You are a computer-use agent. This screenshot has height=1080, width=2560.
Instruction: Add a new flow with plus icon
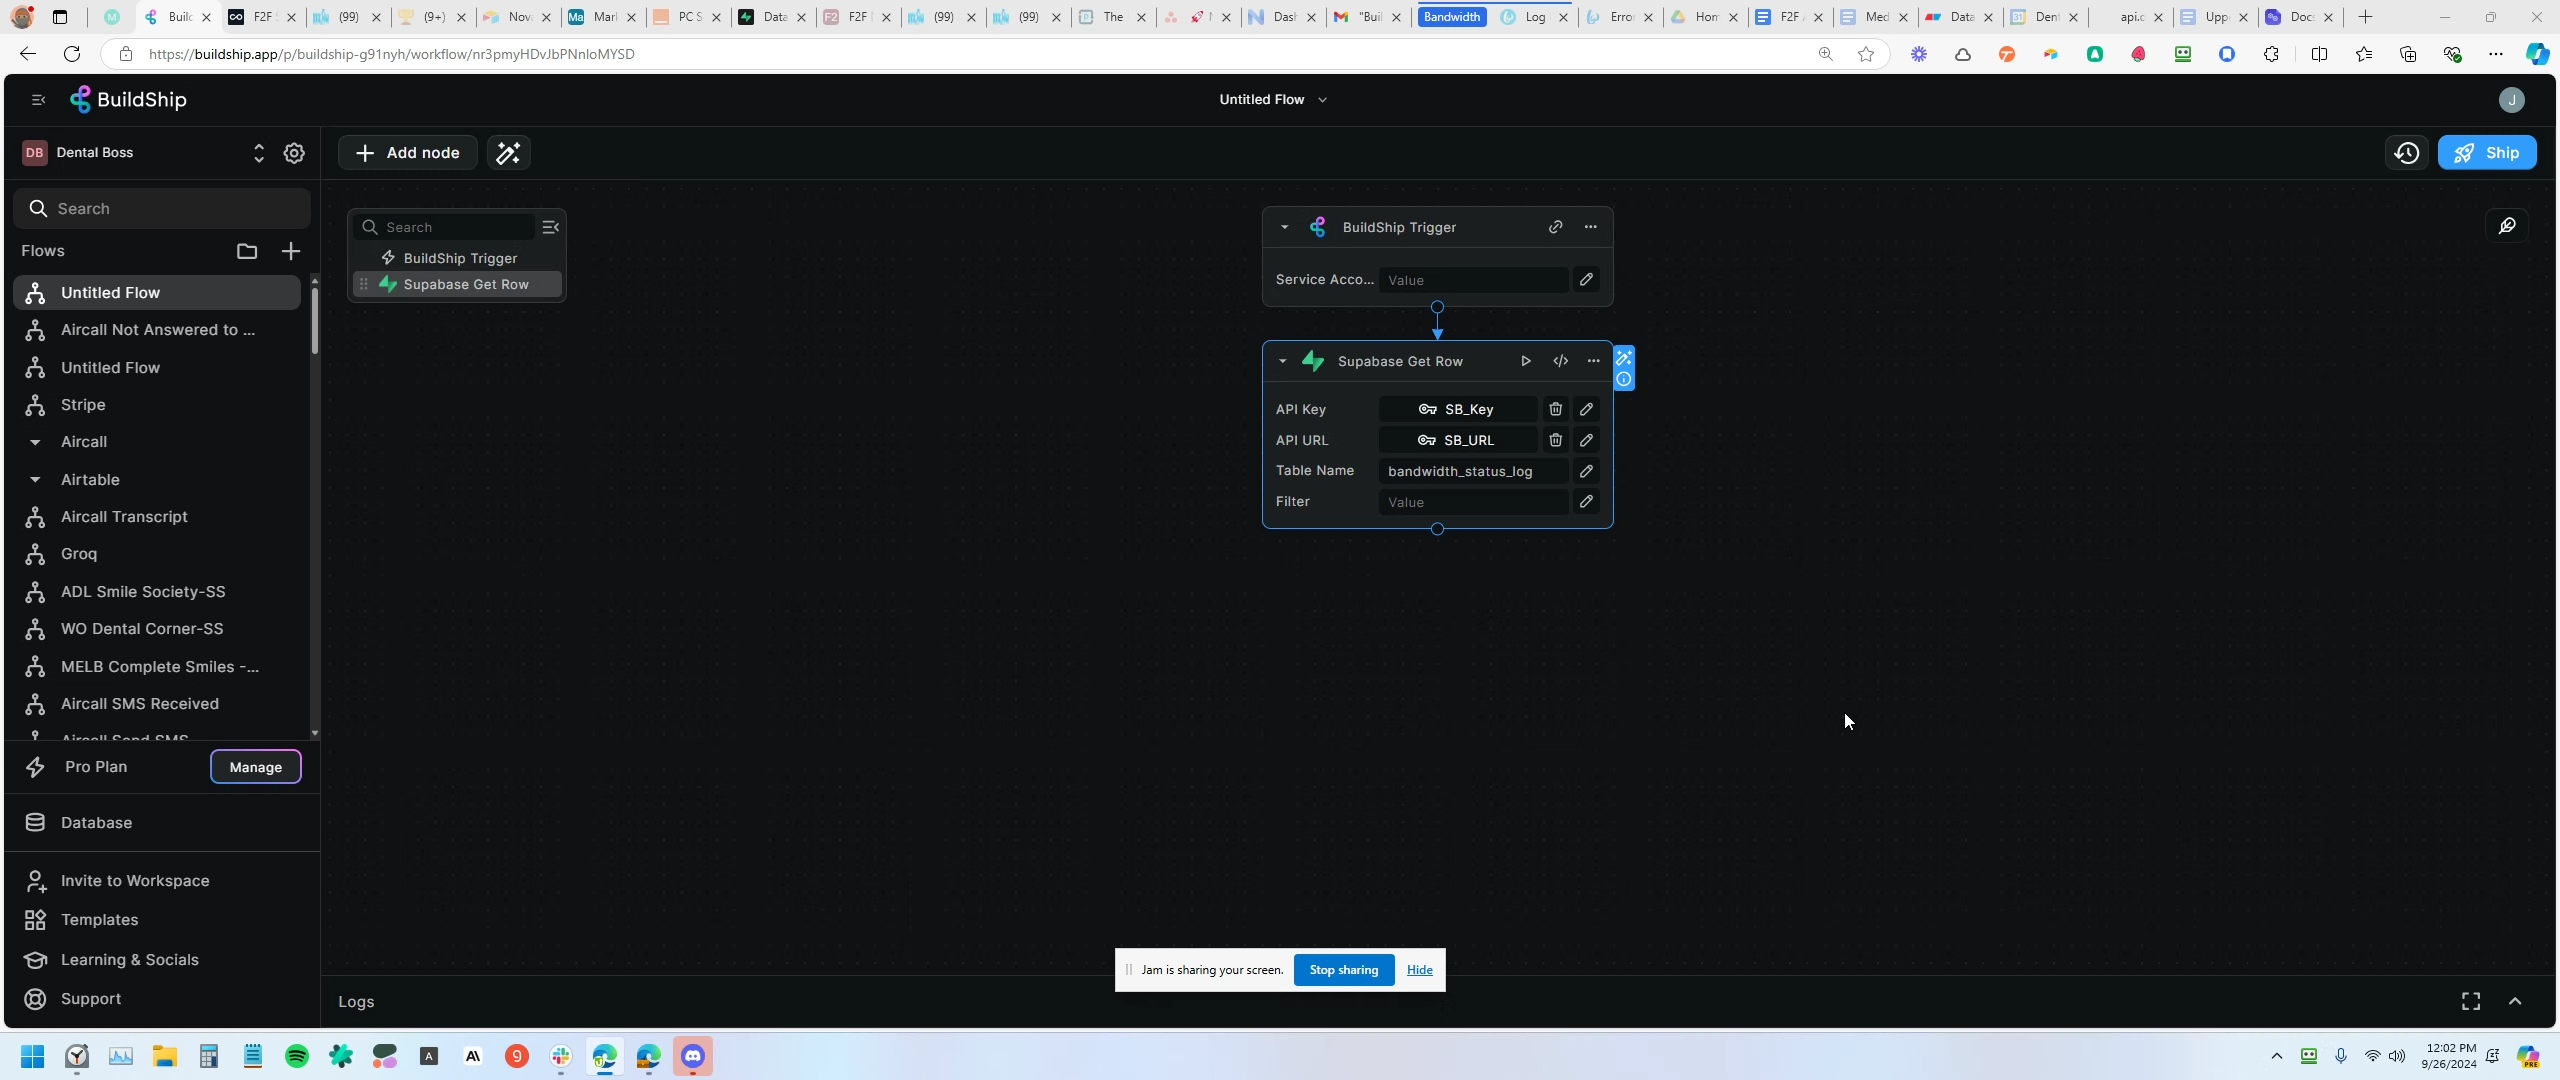tap(291, 251)
